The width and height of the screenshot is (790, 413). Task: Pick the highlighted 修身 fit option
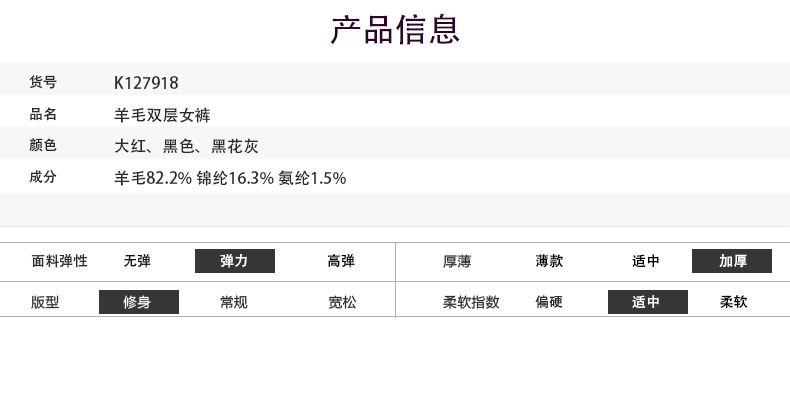pos(138,302)
